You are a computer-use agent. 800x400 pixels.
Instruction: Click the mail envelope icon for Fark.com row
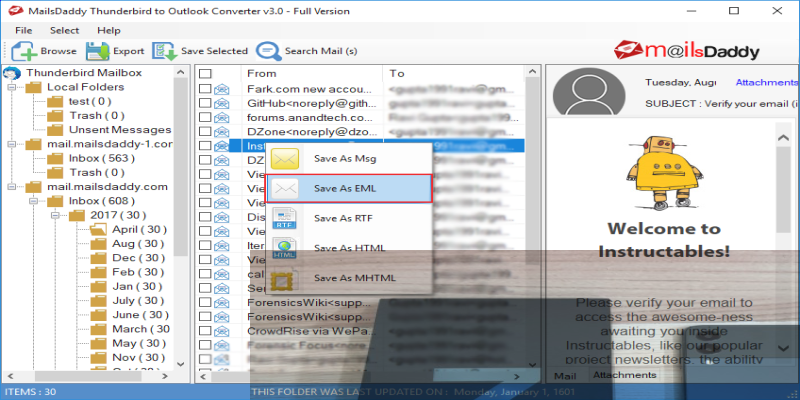[x=221, y=89]
